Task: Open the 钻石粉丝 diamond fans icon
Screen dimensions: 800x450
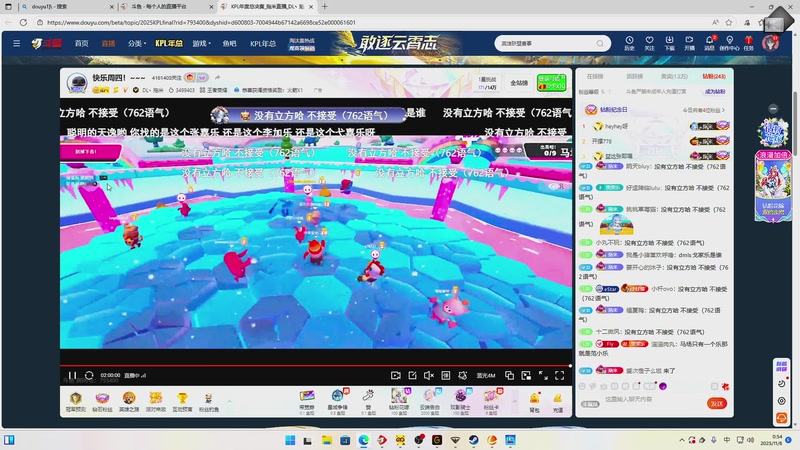Action: [x=102, y=402]
